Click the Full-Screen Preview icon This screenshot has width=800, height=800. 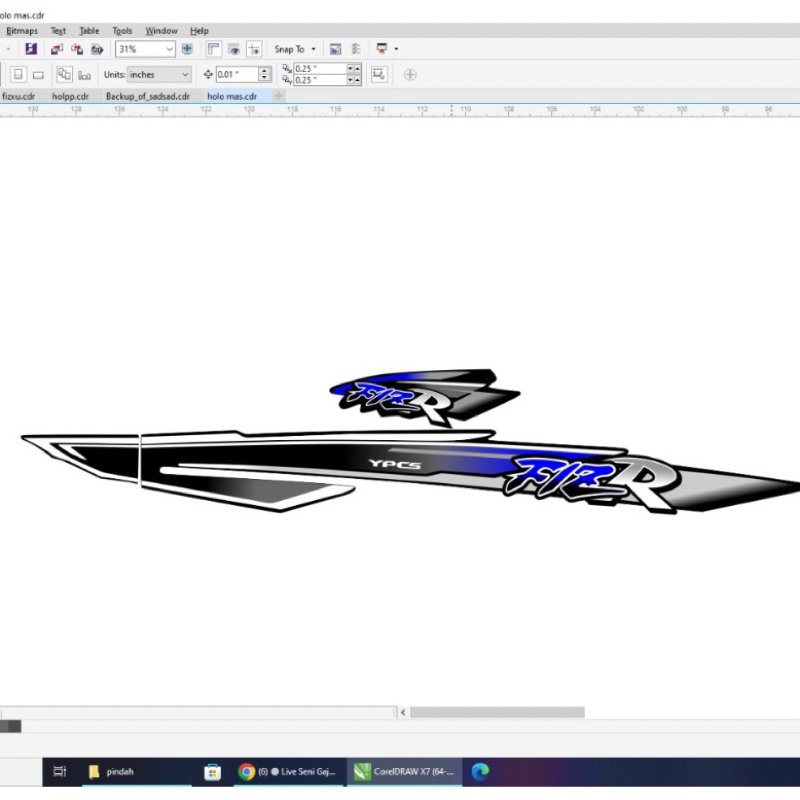point(187,49)
